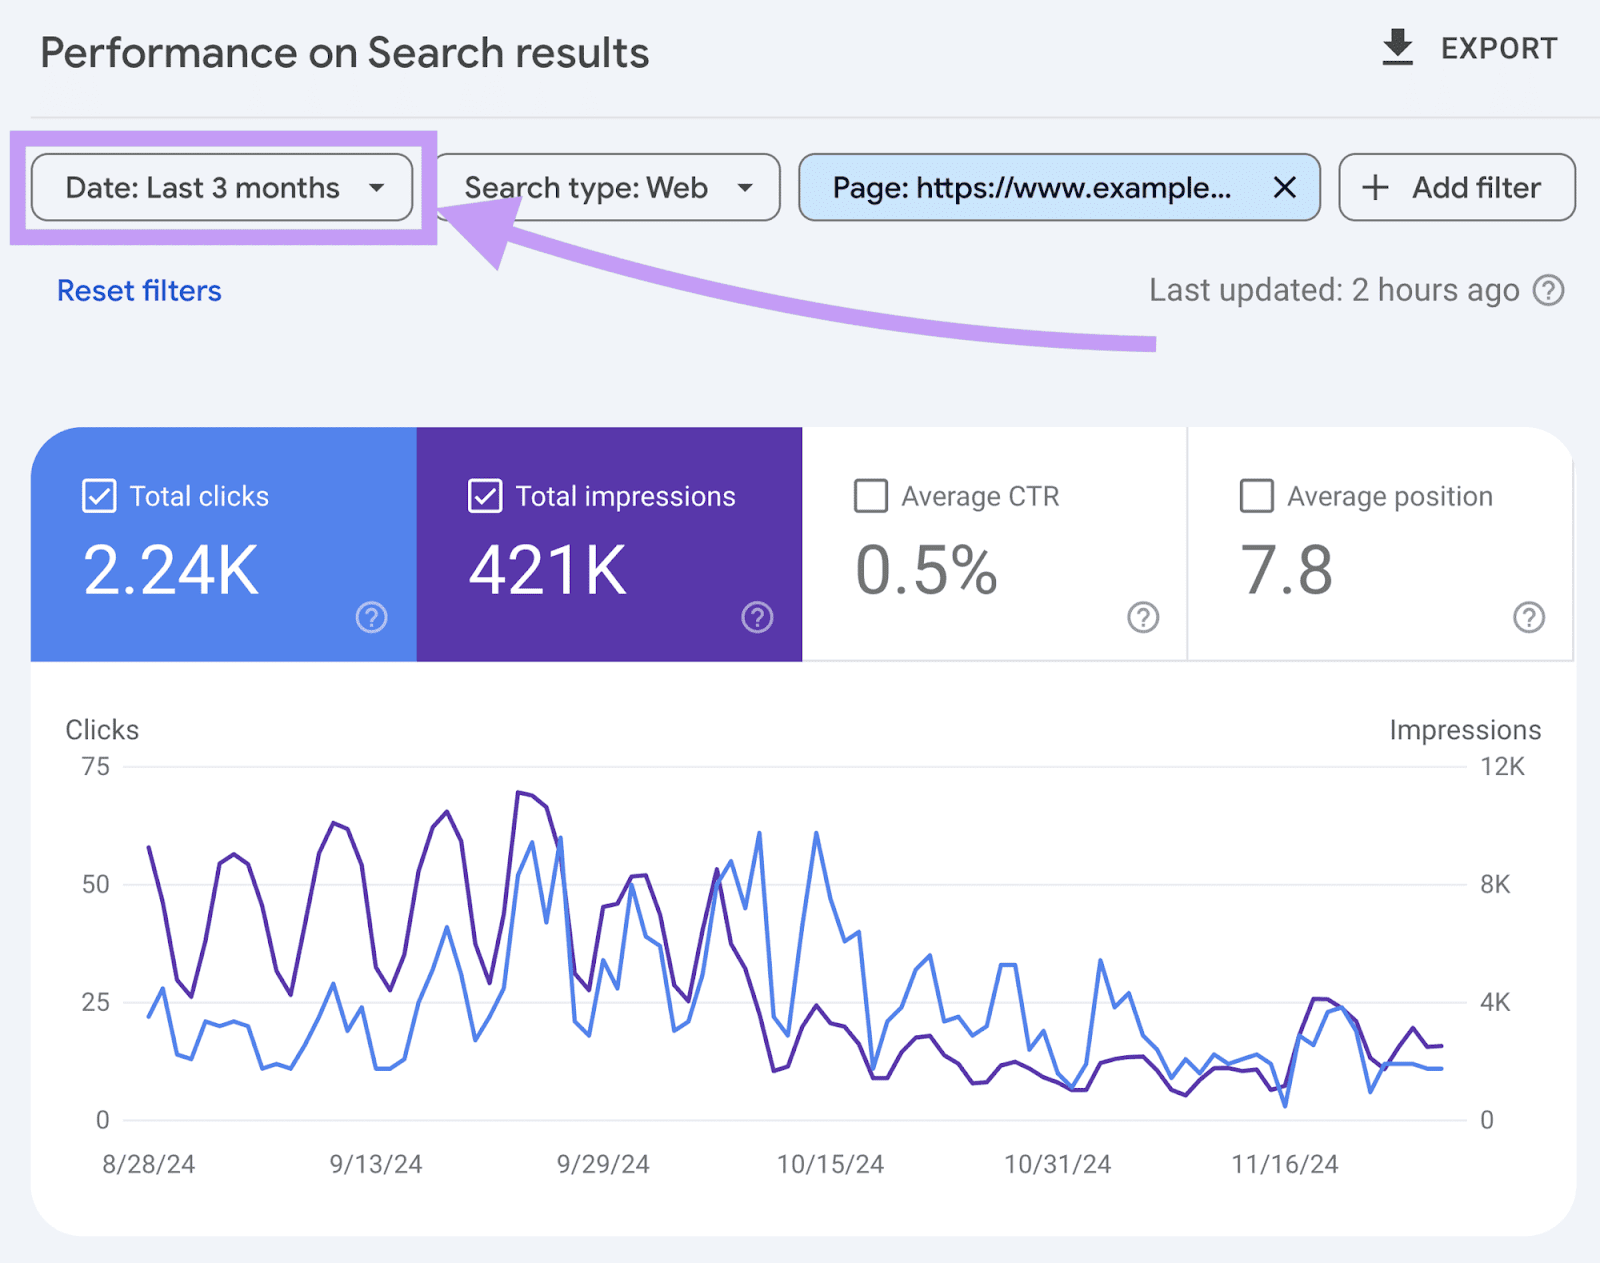
Task: Click the Export download icon
Action: (x=1397, y=48)
